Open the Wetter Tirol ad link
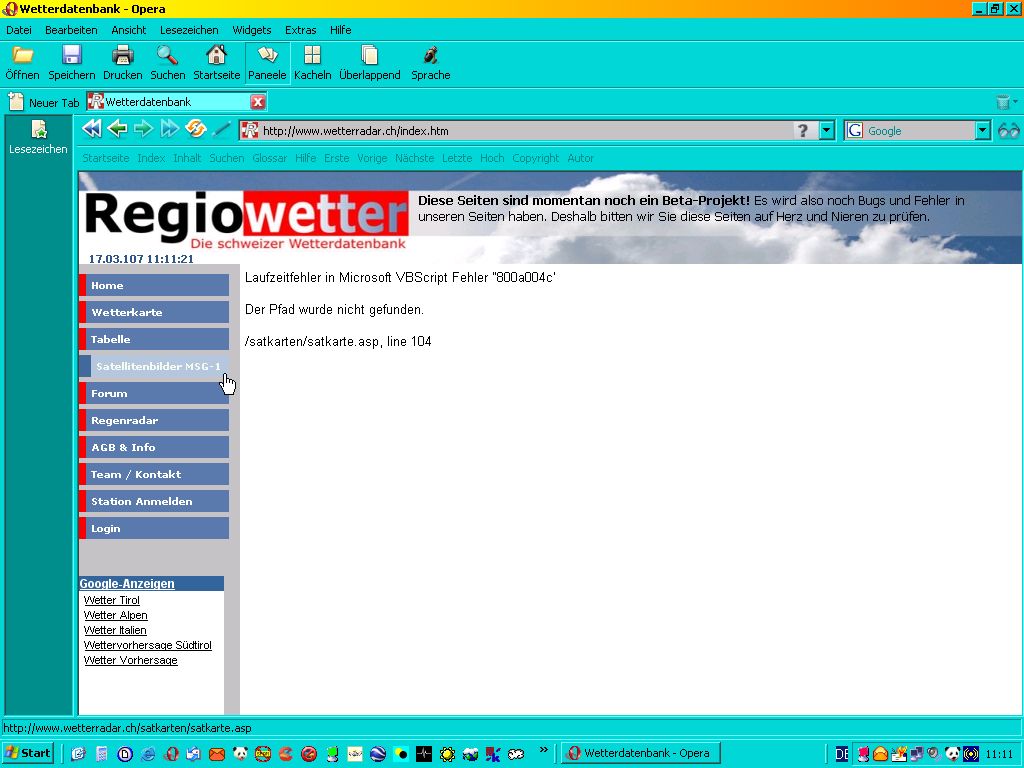The height and width of the screenshot is (768, 1024). [x=112, y=600]
